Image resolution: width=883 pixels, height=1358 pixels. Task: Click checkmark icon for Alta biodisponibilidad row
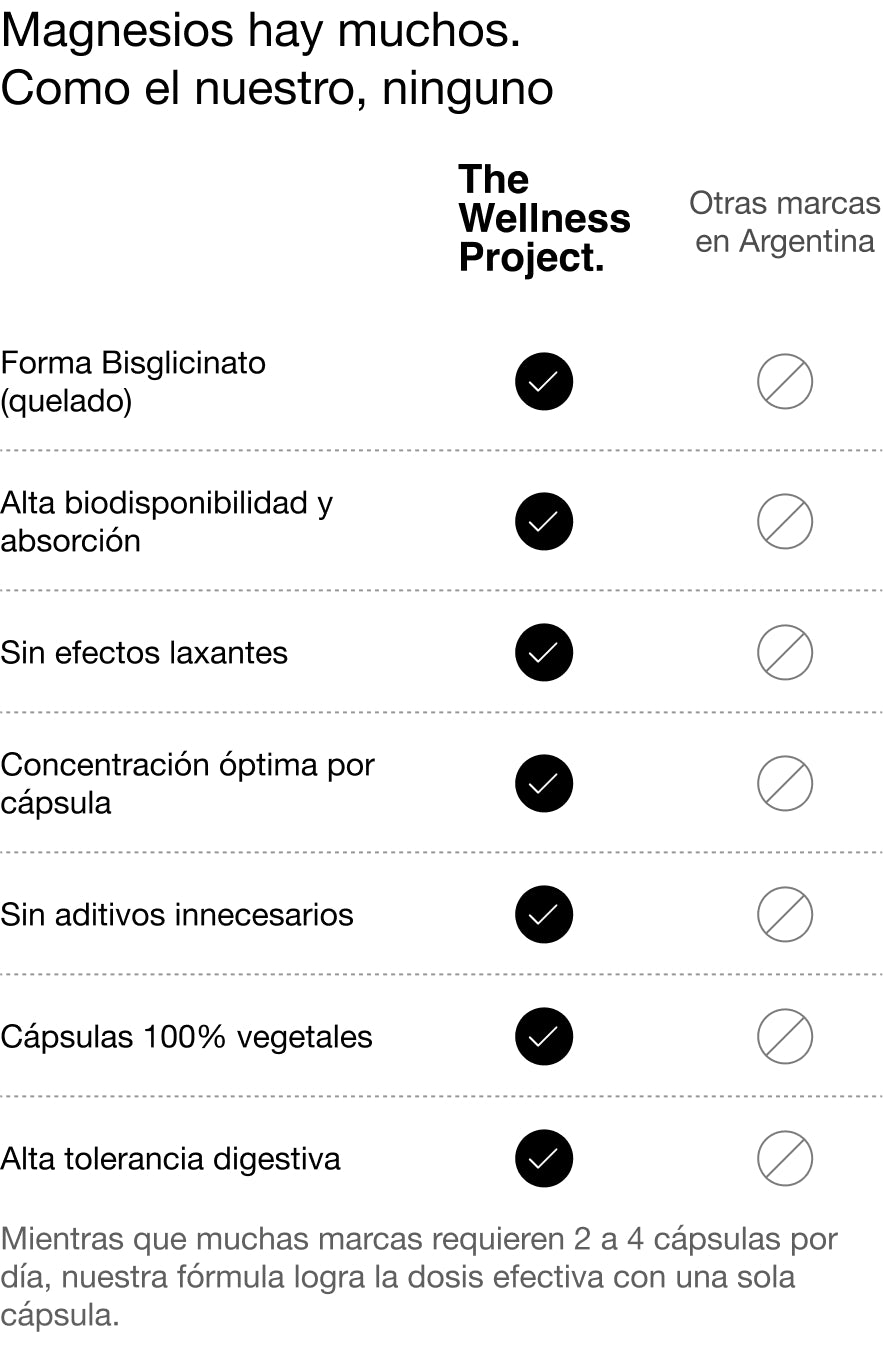pos(544,522)
